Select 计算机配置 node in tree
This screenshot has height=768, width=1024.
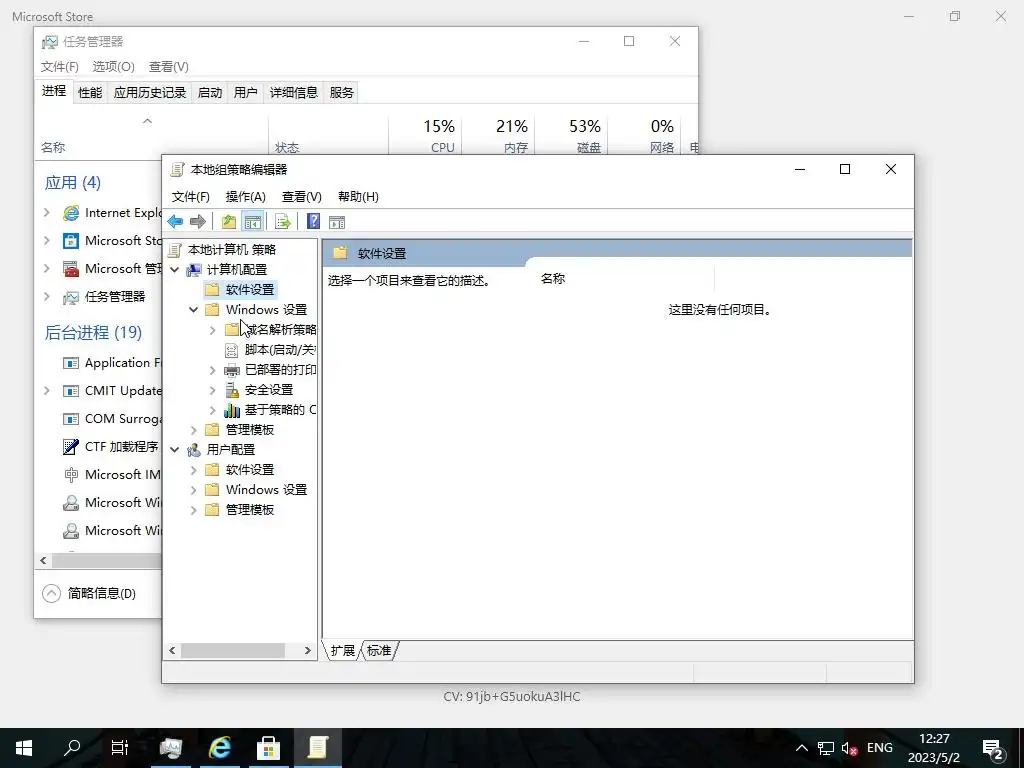click(236, 270)
